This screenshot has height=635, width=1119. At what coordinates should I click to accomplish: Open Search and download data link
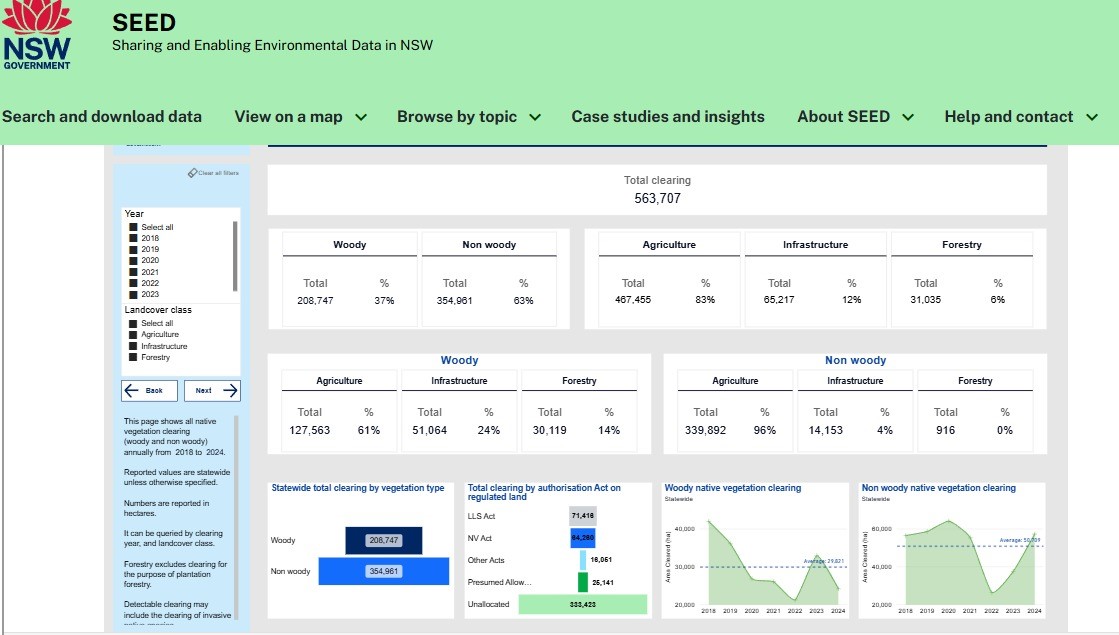(102, 116)
